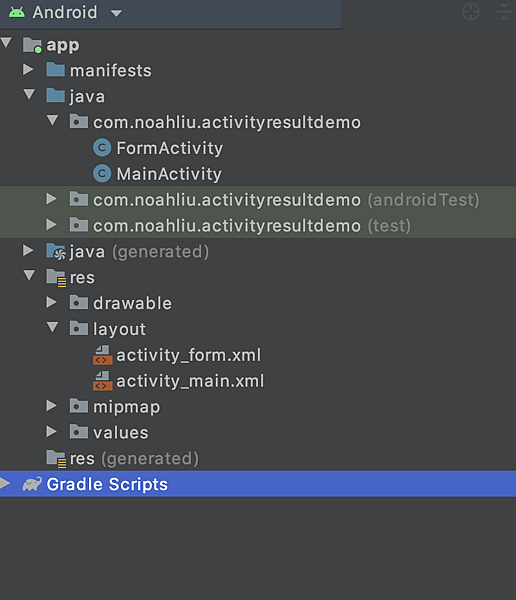Viewport: 516px width, 600px height.
Task: Expand the manifests folder
Action: [28, 70]
